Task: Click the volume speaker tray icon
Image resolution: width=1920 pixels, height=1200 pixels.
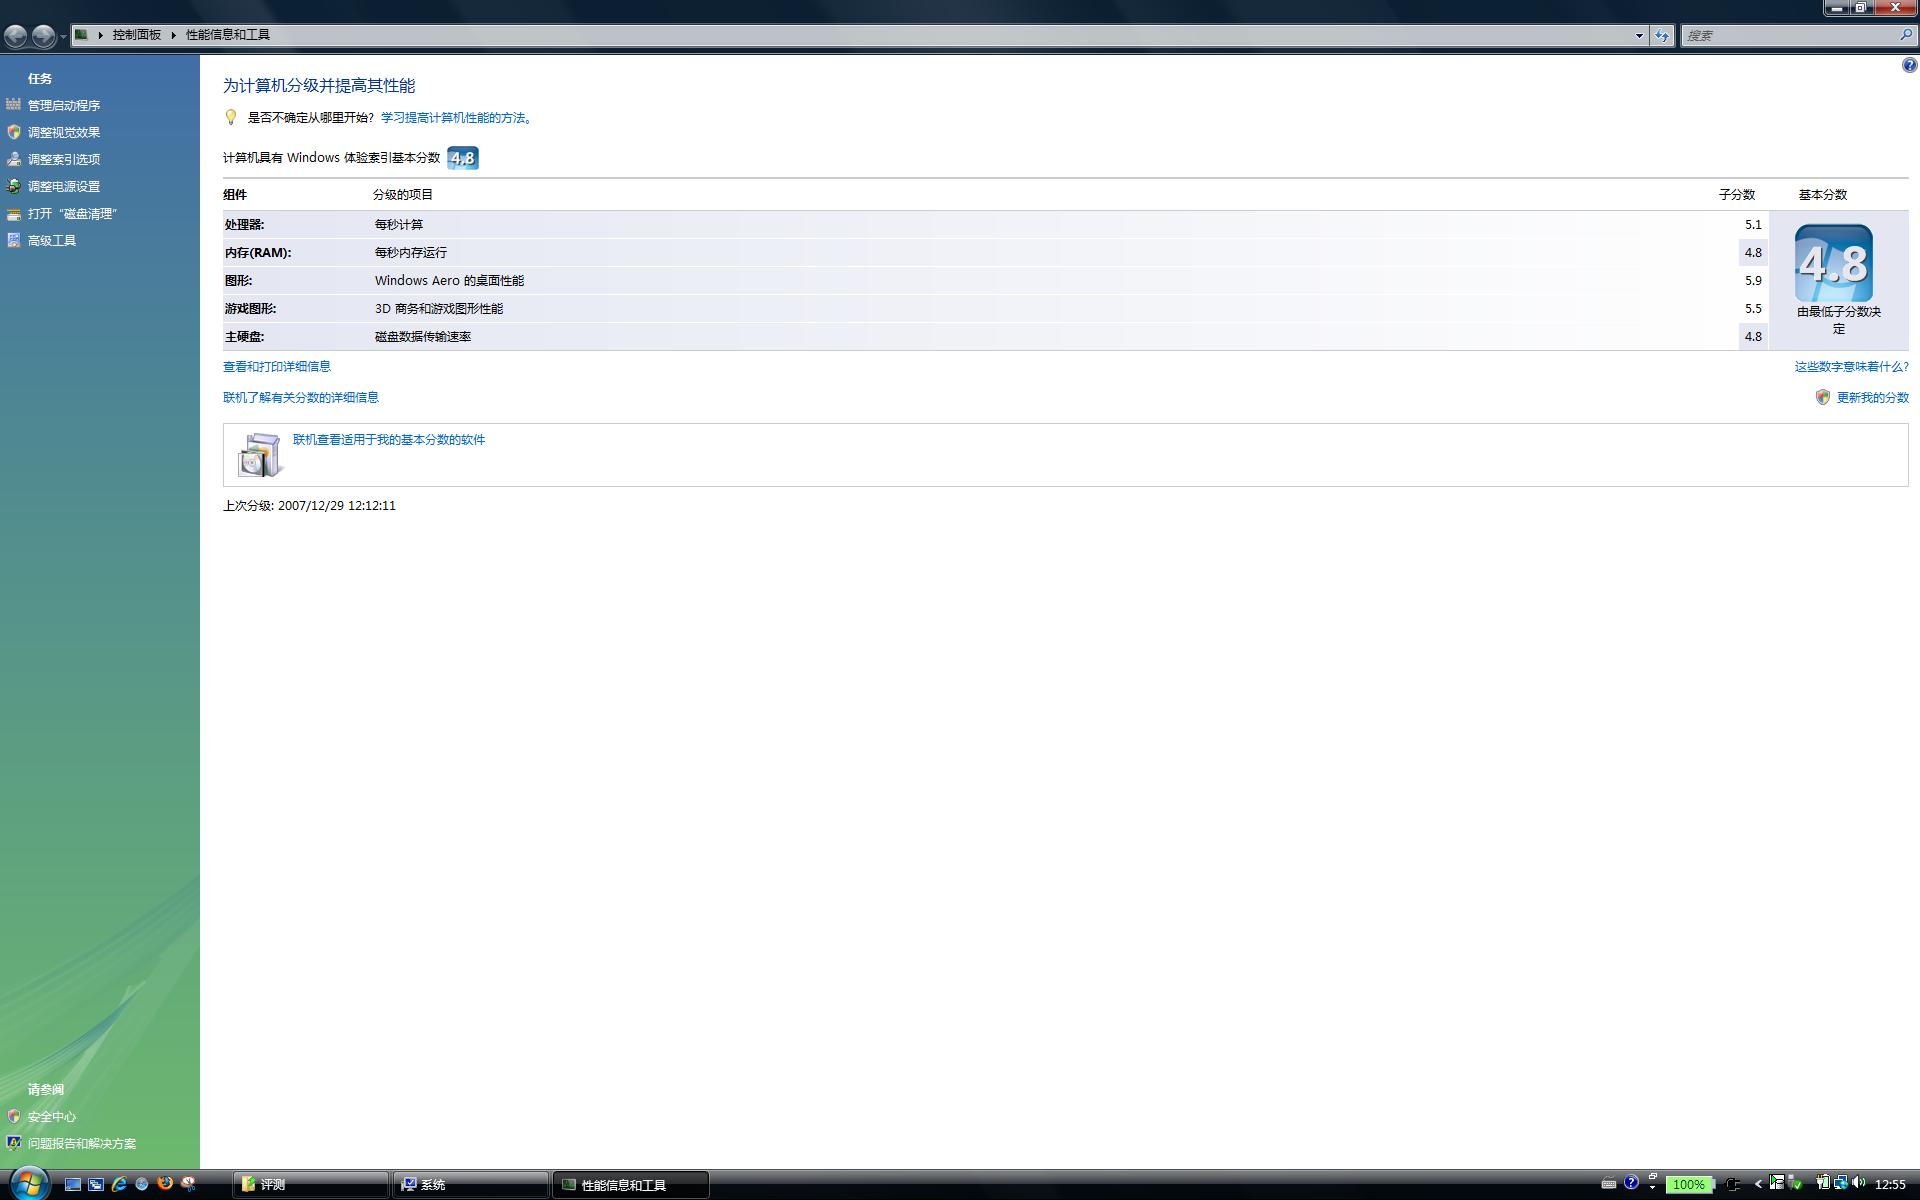Action: [1858, 1183]
